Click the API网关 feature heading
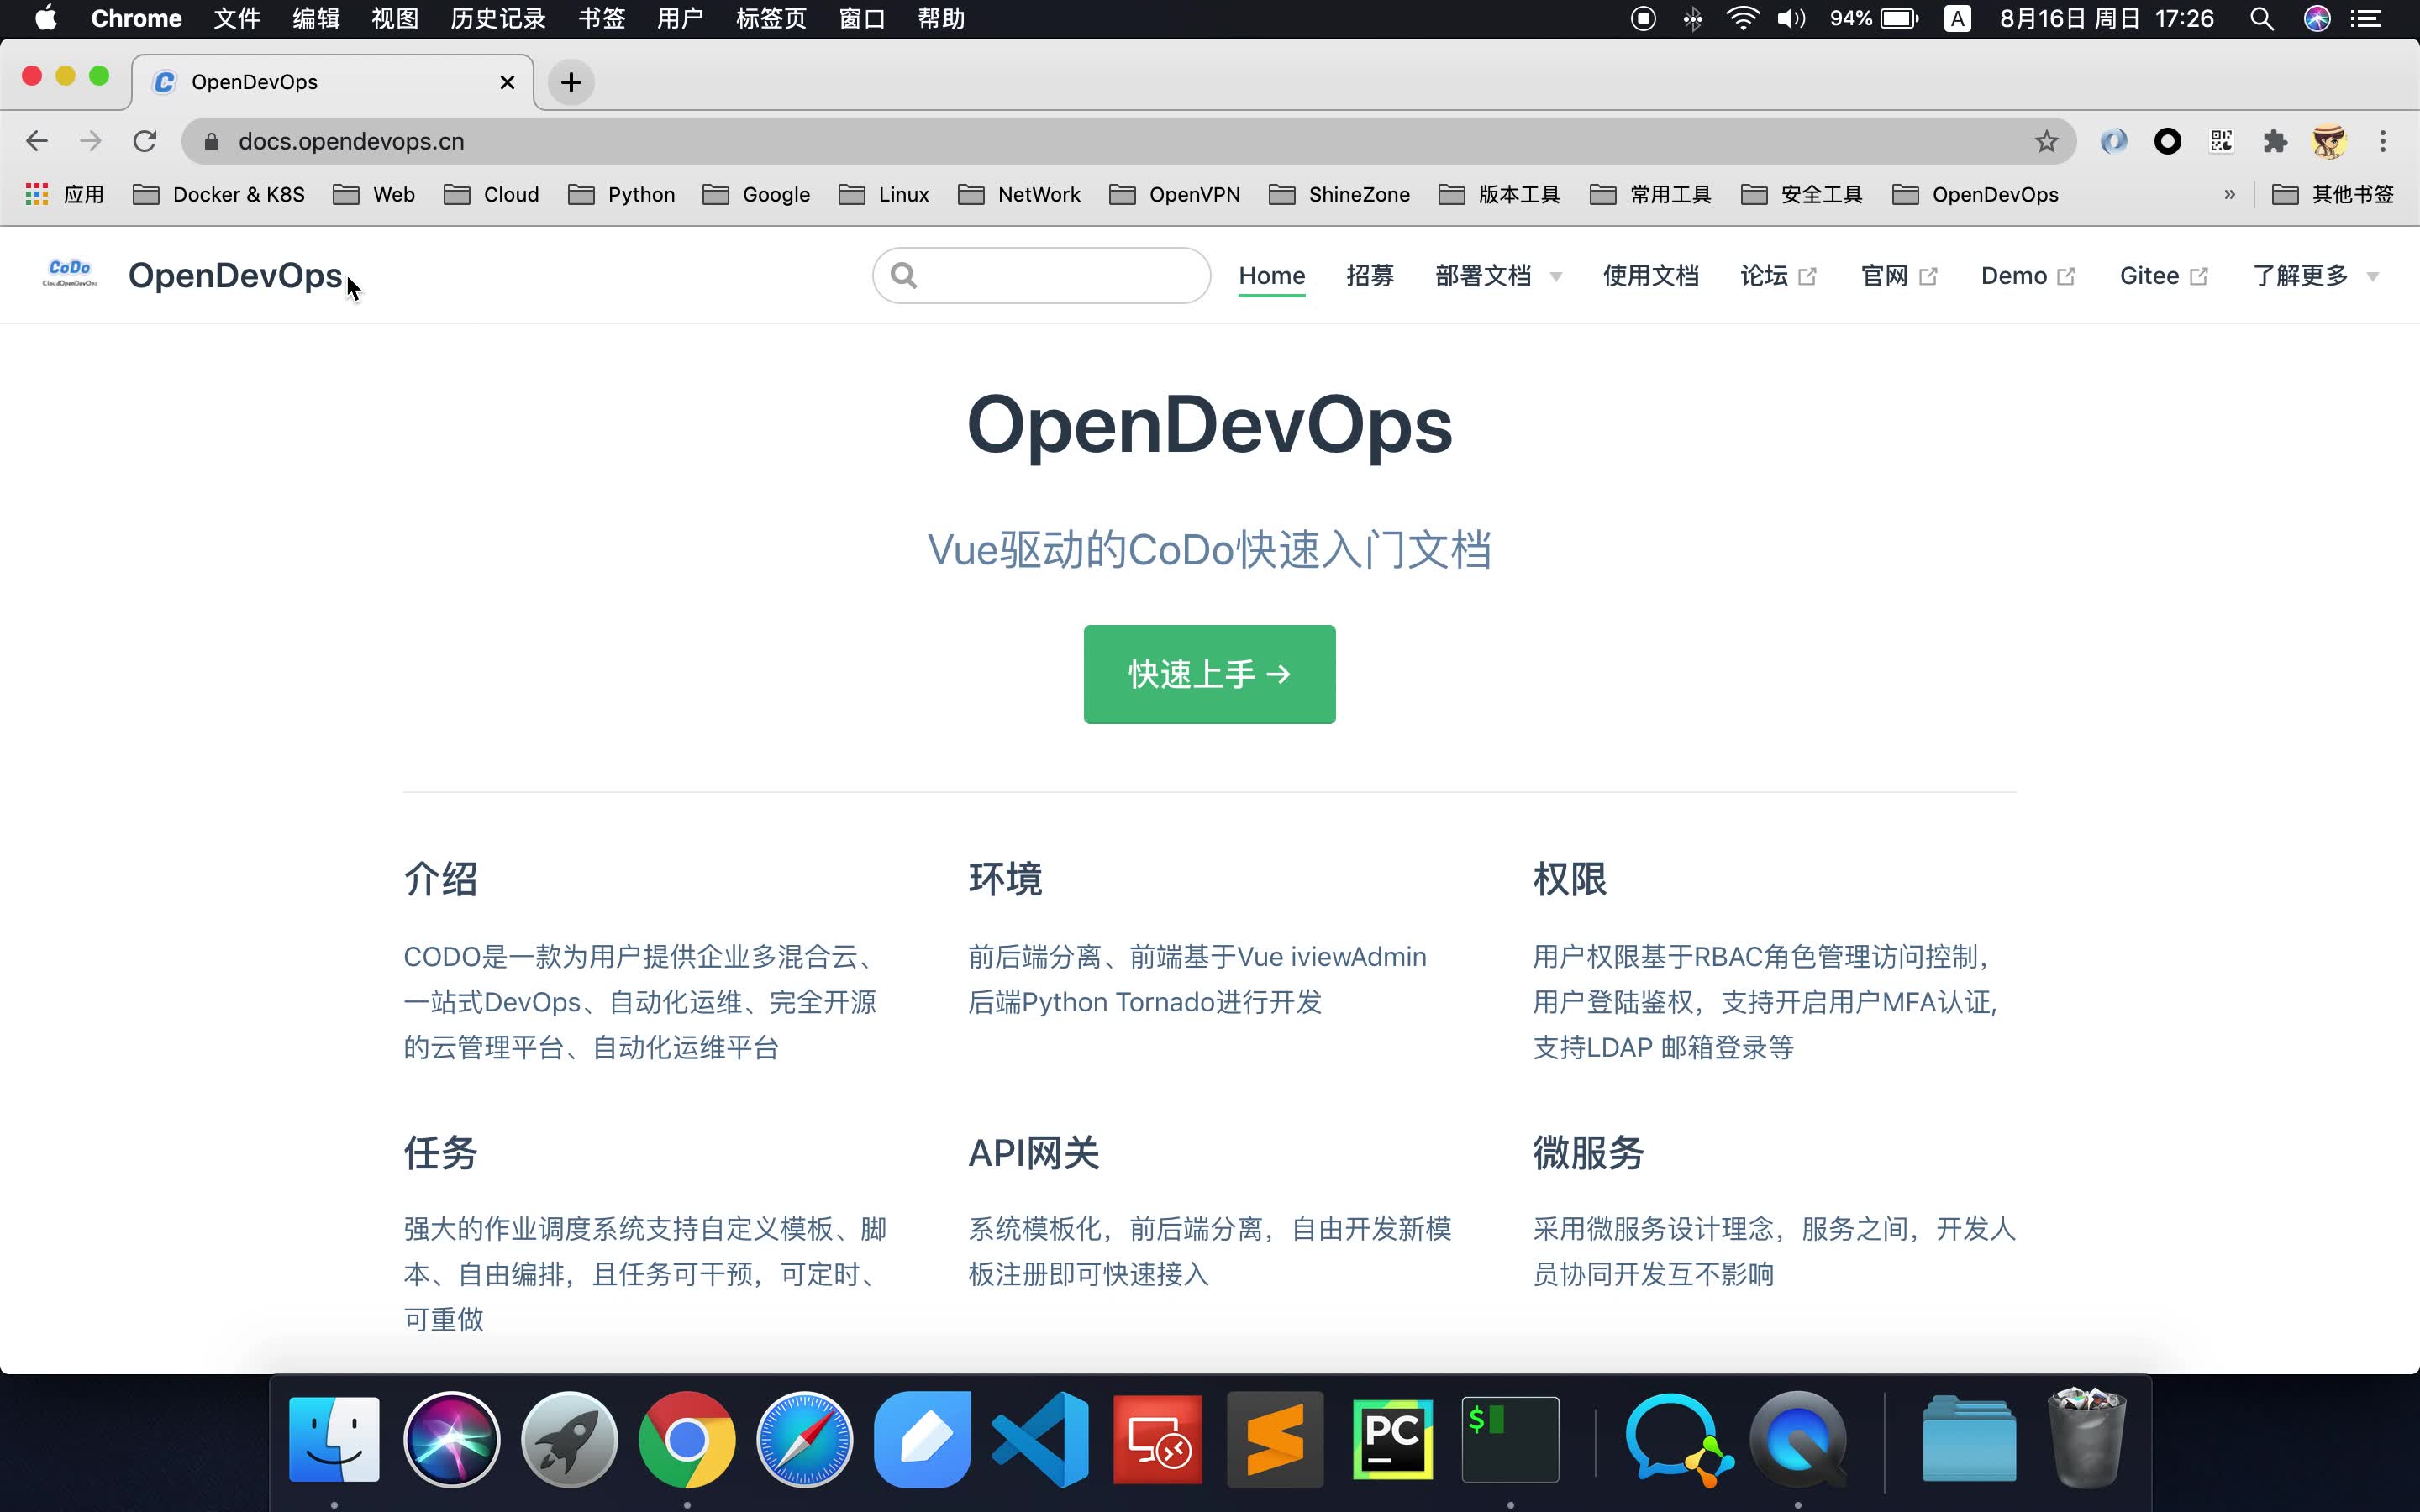The image size is (2420, 1512). click(1033, 1153)
